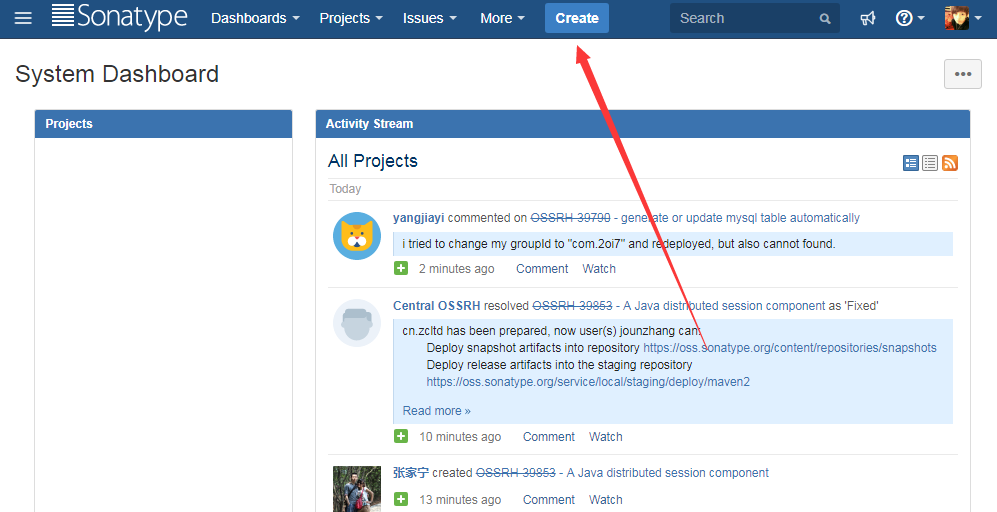Open yangjiayi's user profile link
The image size is (997, 512).
(418, 218)
